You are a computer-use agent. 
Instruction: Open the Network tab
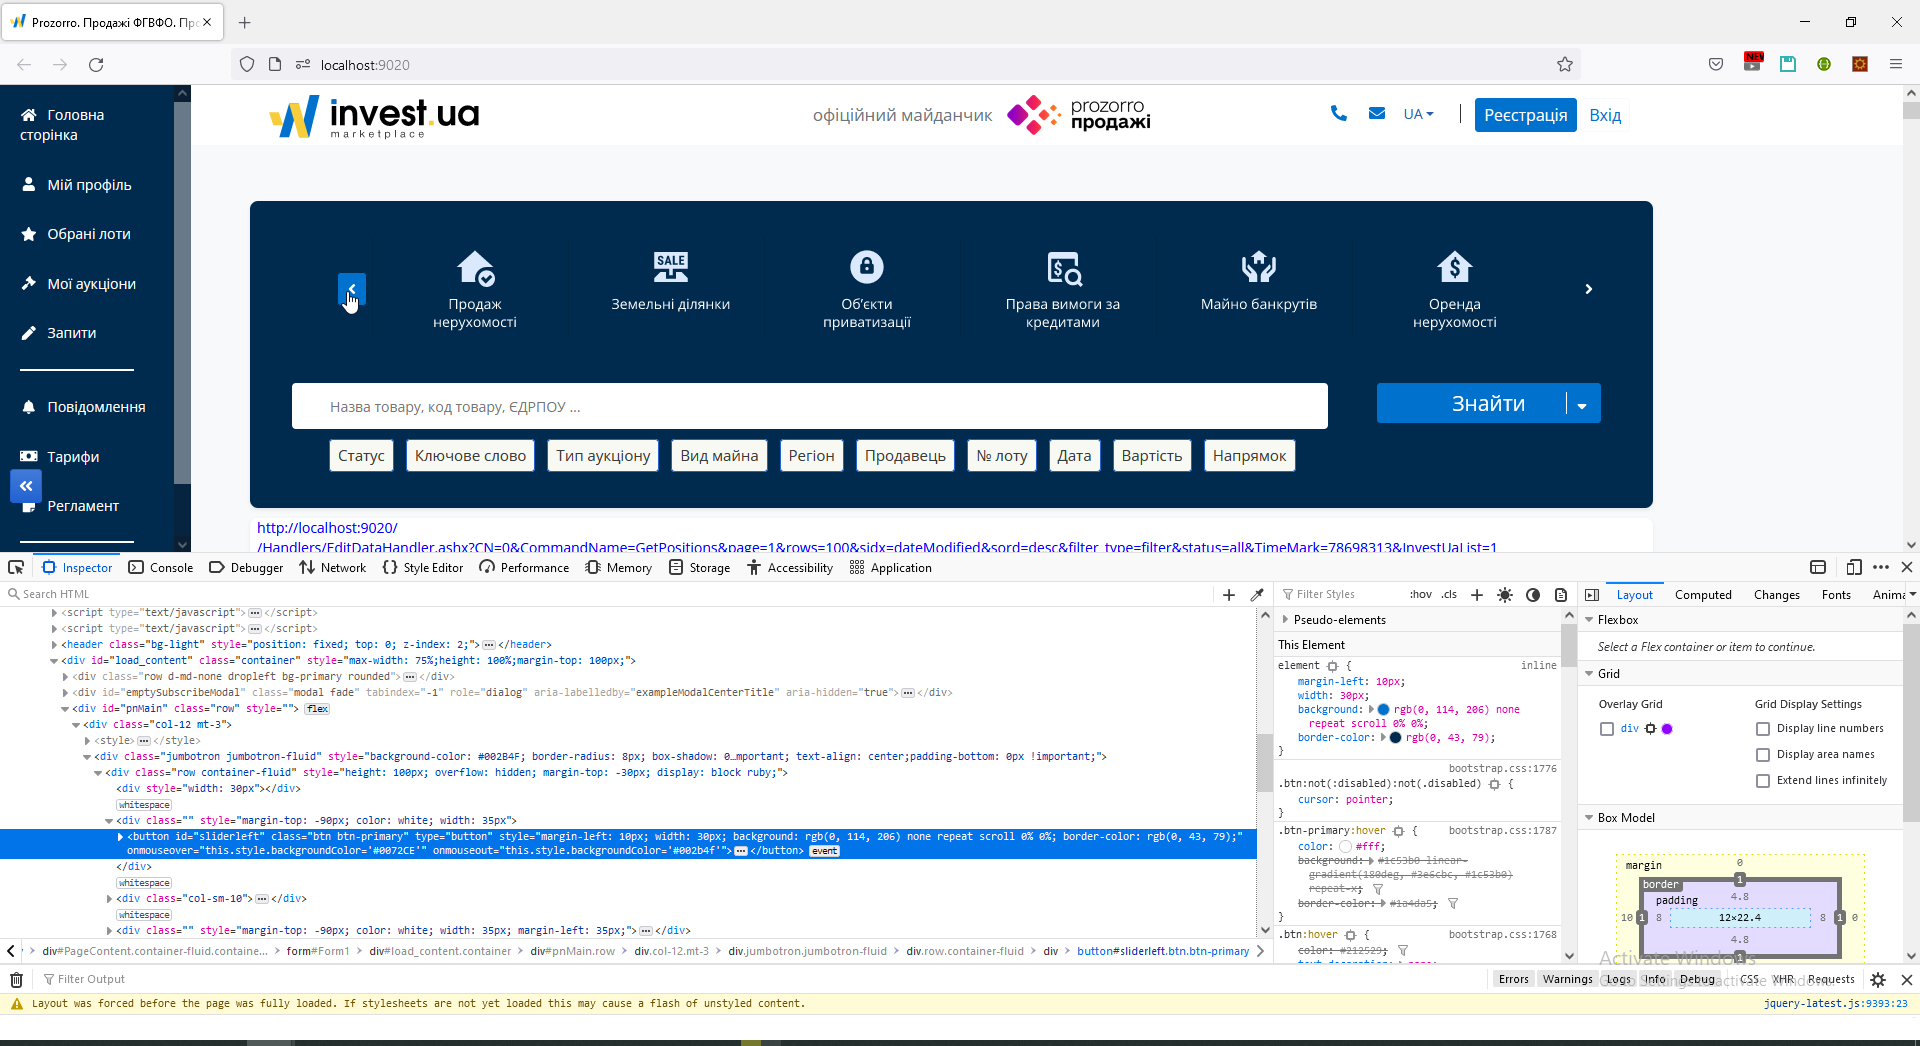click(333, 567)
